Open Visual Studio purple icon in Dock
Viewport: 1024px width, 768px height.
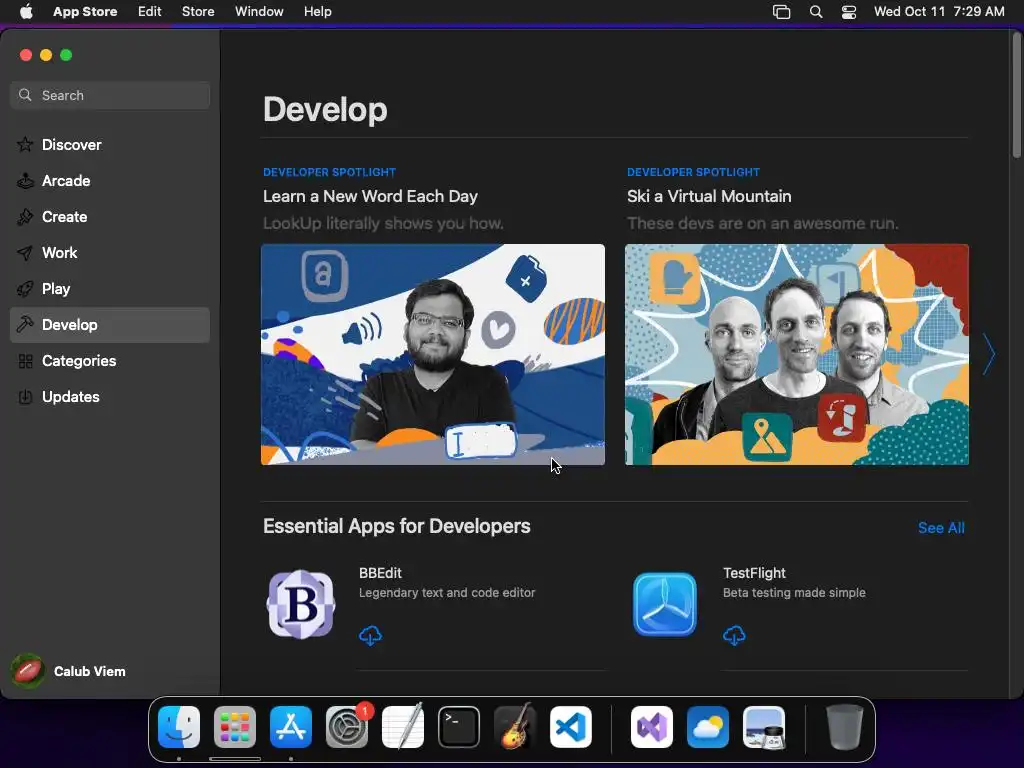652,727
